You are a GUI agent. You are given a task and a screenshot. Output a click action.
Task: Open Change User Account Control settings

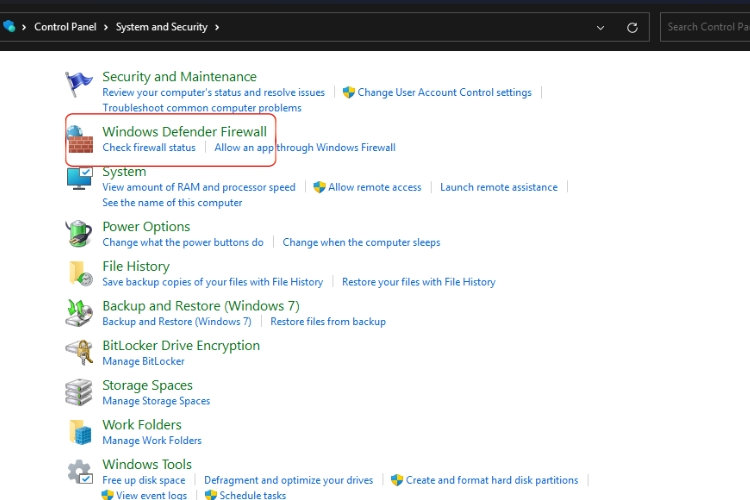[x=444, y=93]
